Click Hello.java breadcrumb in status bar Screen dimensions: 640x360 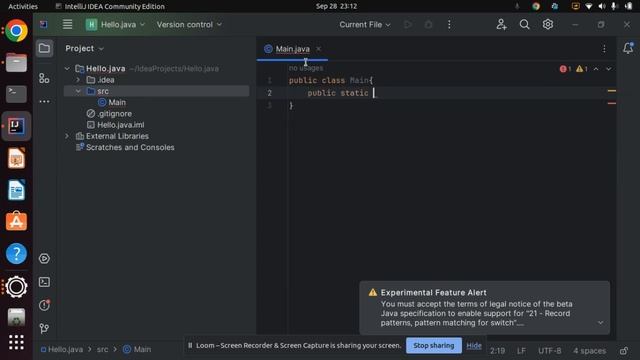pyautogui.click(x=62, y=349)
